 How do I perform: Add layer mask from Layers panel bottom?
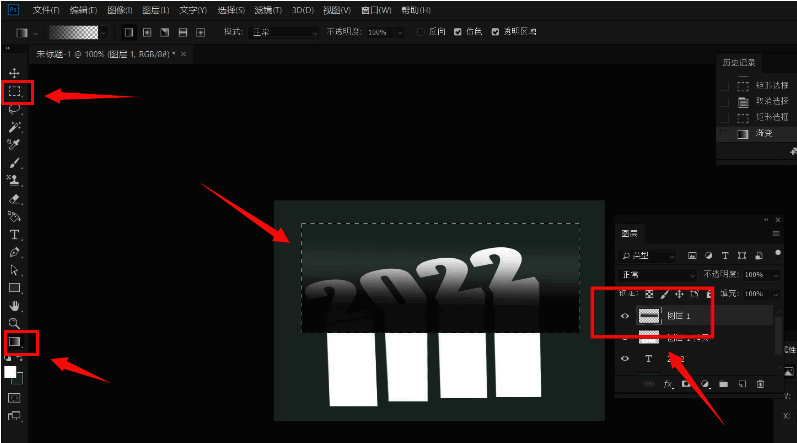(x=686, y=384)
